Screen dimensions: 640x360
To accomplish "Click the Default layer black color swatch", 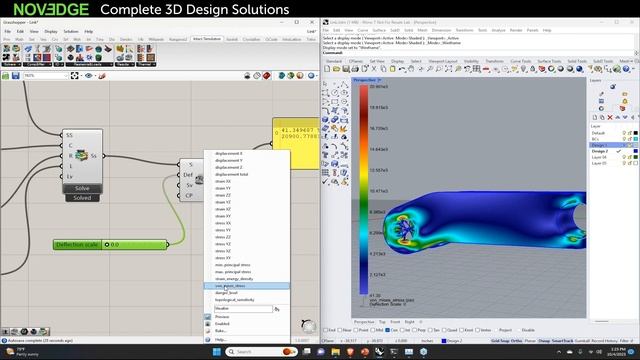I will (x=636, y=133).
